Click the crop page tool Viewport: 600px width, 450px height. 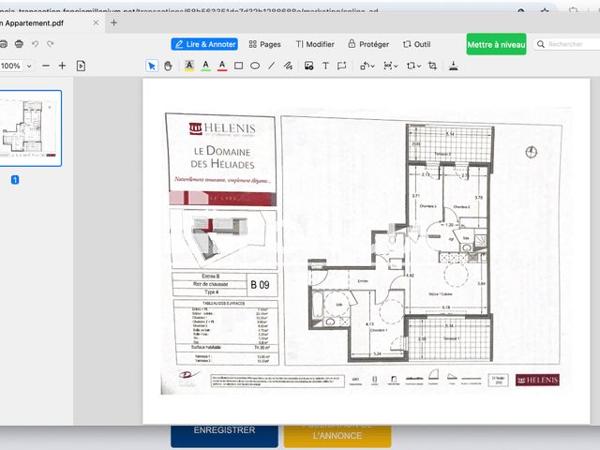coord(432,66)
